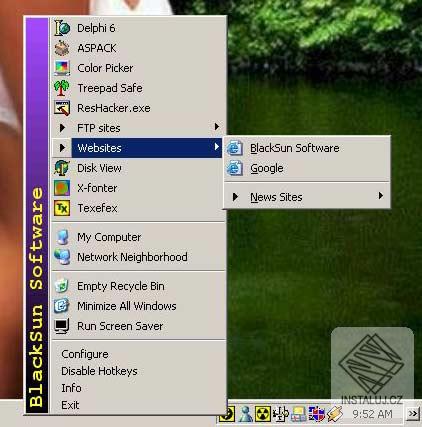Click the Minimize All Windows label

[127, 306]
